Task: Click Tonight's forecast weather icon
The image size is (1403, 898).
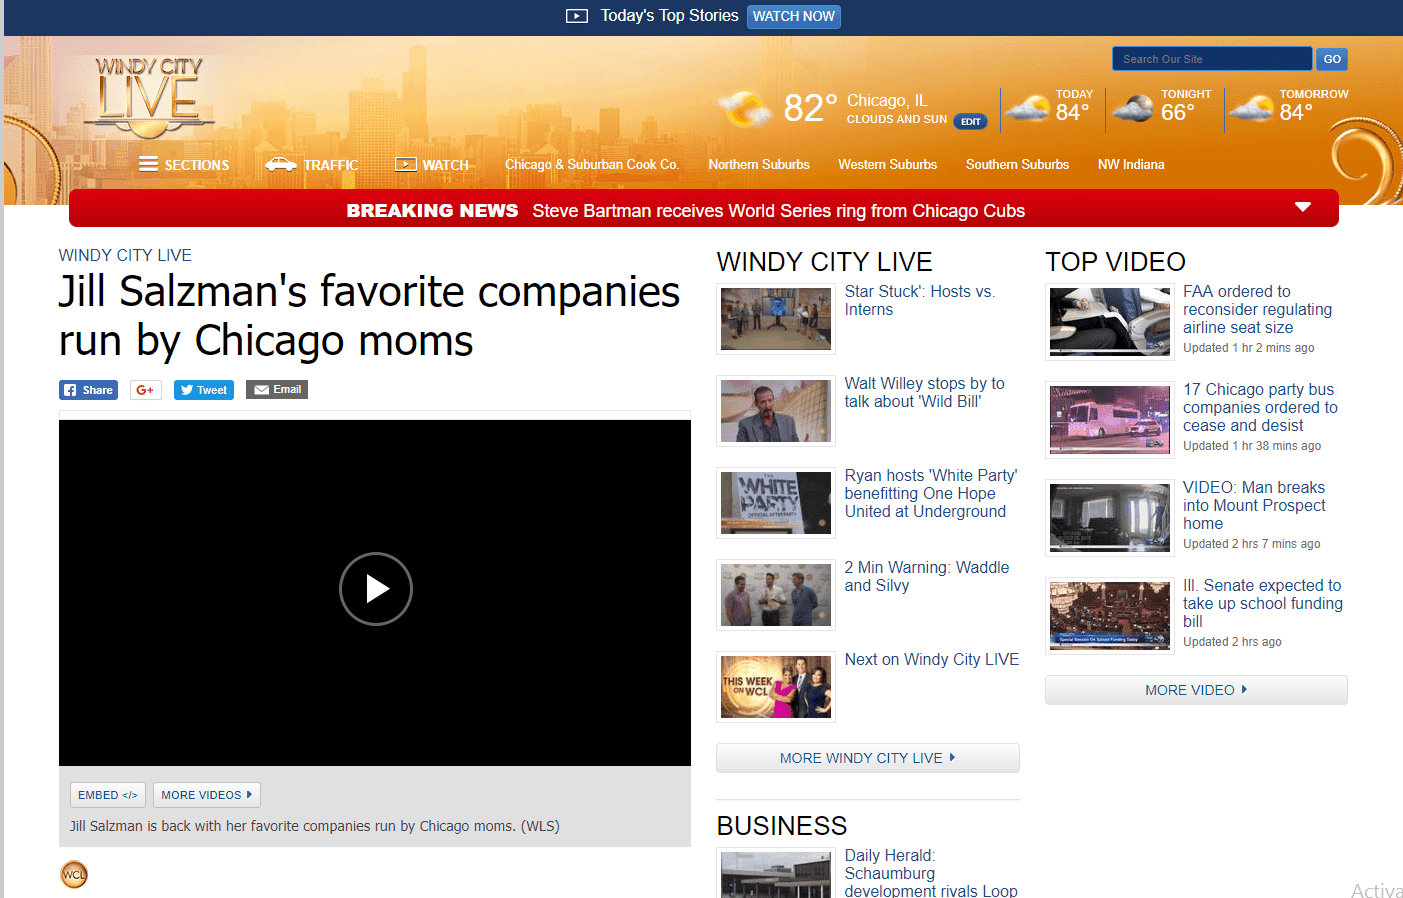Action: coord(1133,108)
